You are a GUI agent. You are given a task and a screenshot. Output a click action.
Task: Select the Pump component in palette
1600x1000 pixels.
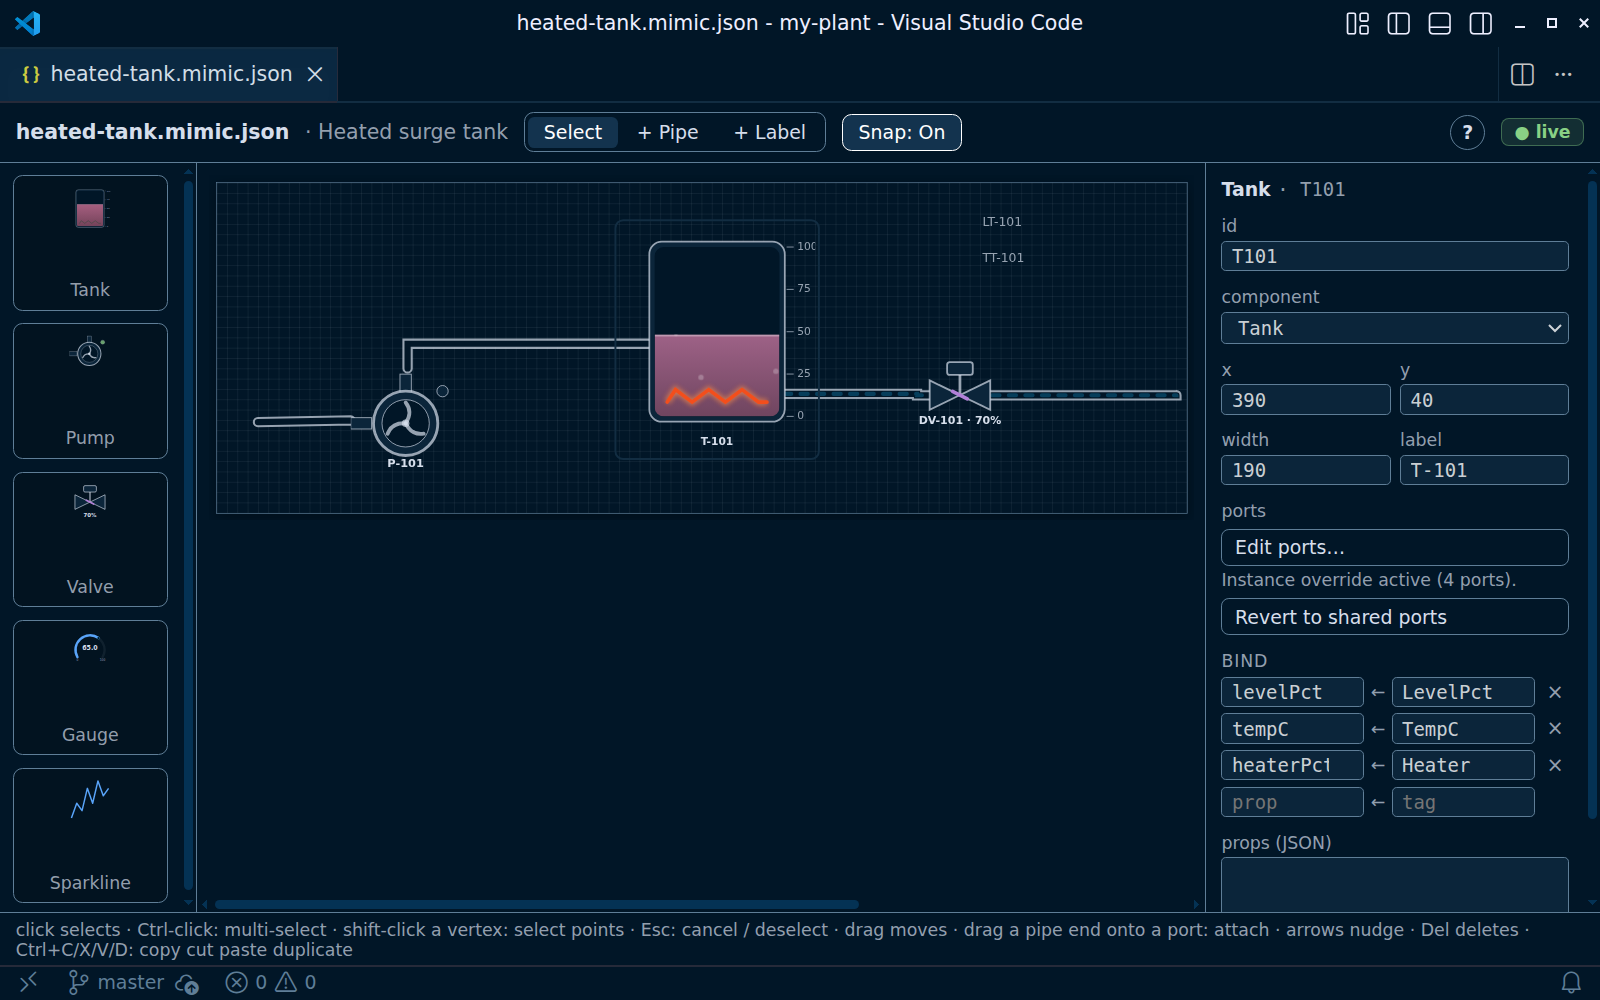(90, 391)
